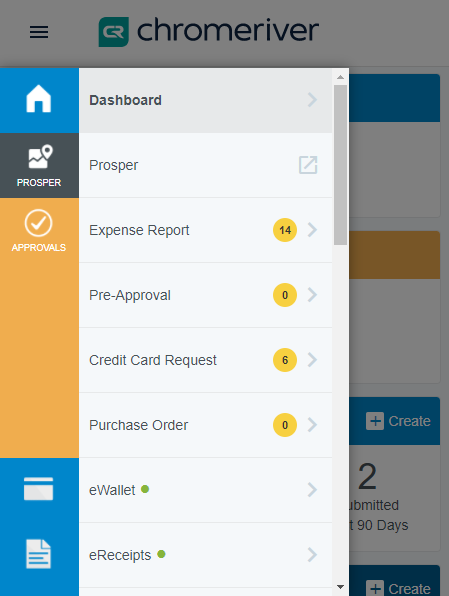Select the eWallet menu entry
The width and height of the screenshot is (449, 596).
tap(206, 490)
